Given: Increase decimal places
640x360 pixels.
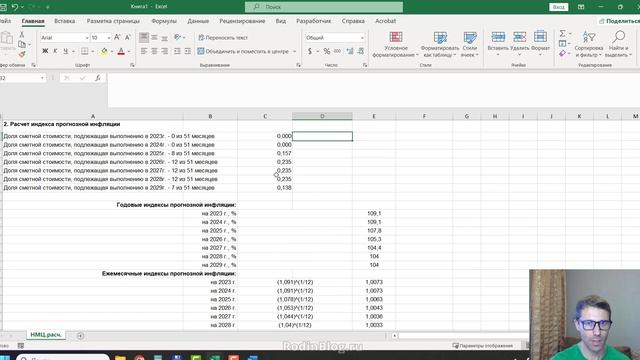Looking at the screenshot, I should click(x=350, y=51).
